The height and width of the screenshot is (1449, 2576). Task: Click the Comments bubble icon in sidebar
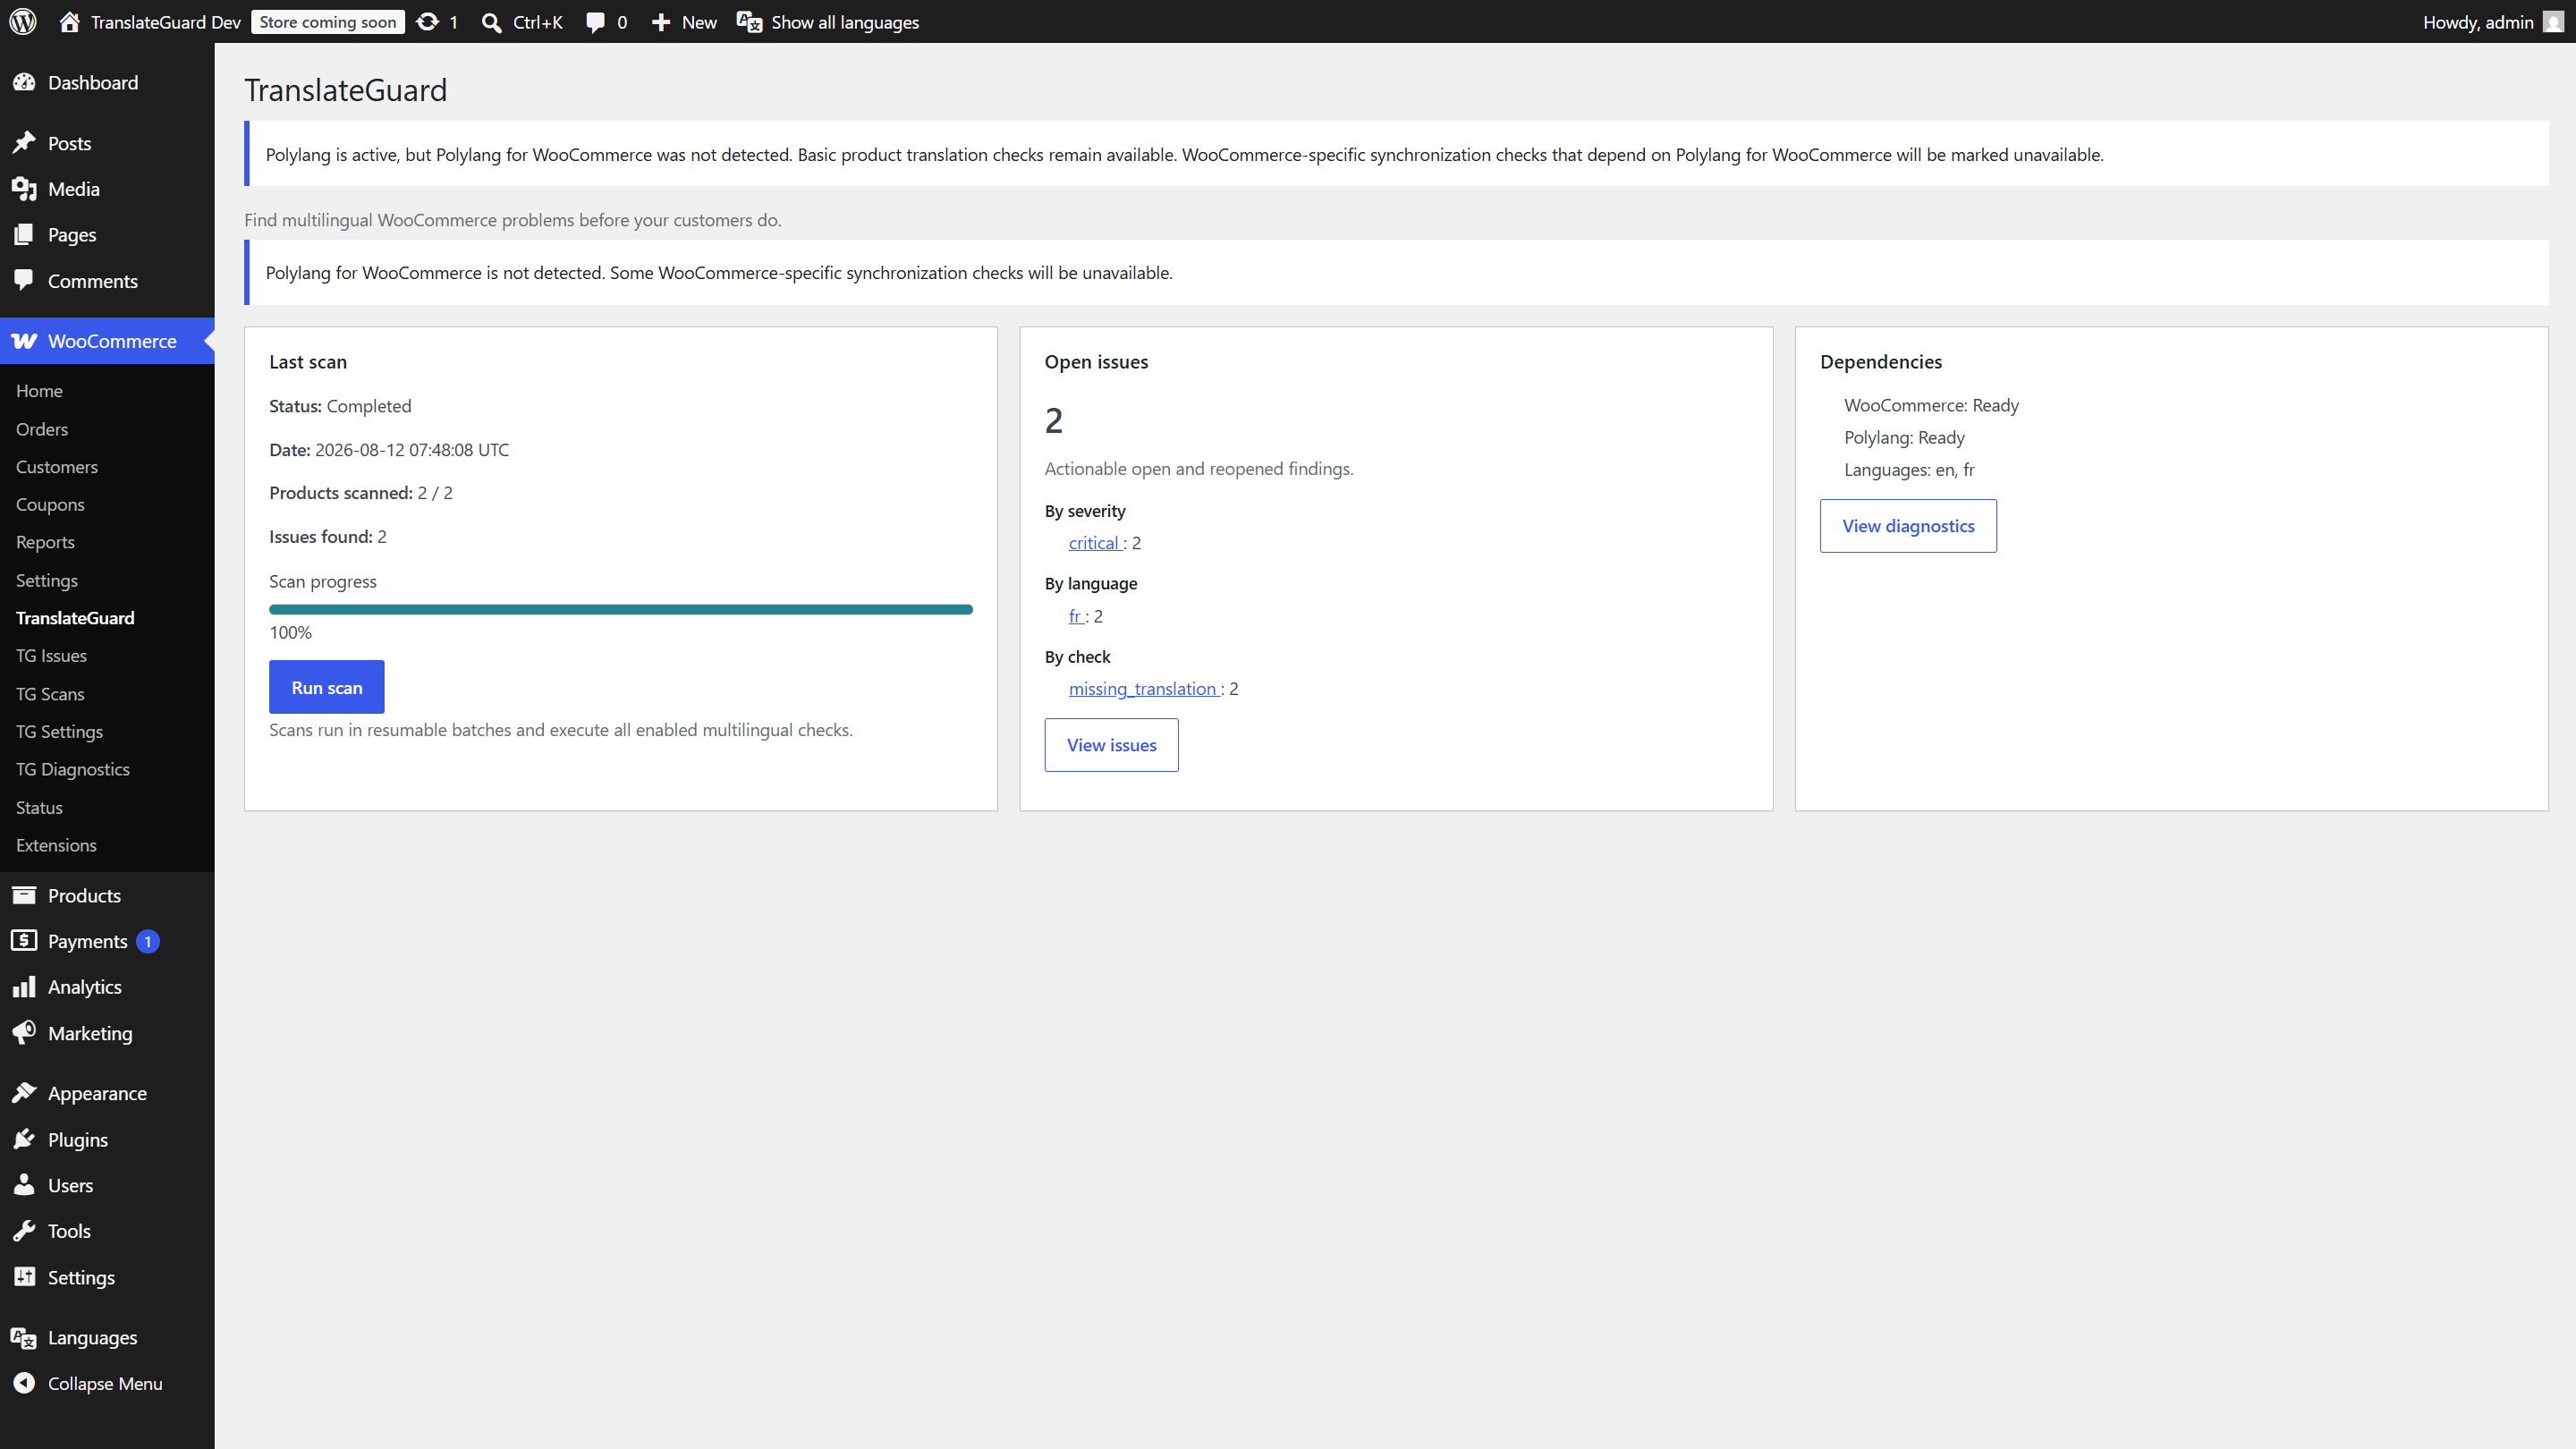[x=24, y=280]
